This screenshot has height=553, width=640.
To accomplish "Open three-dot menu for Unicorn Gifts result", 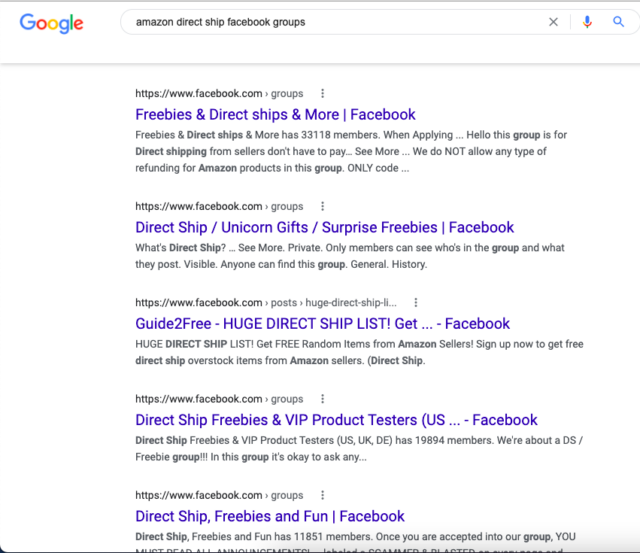I will [322, 207].
